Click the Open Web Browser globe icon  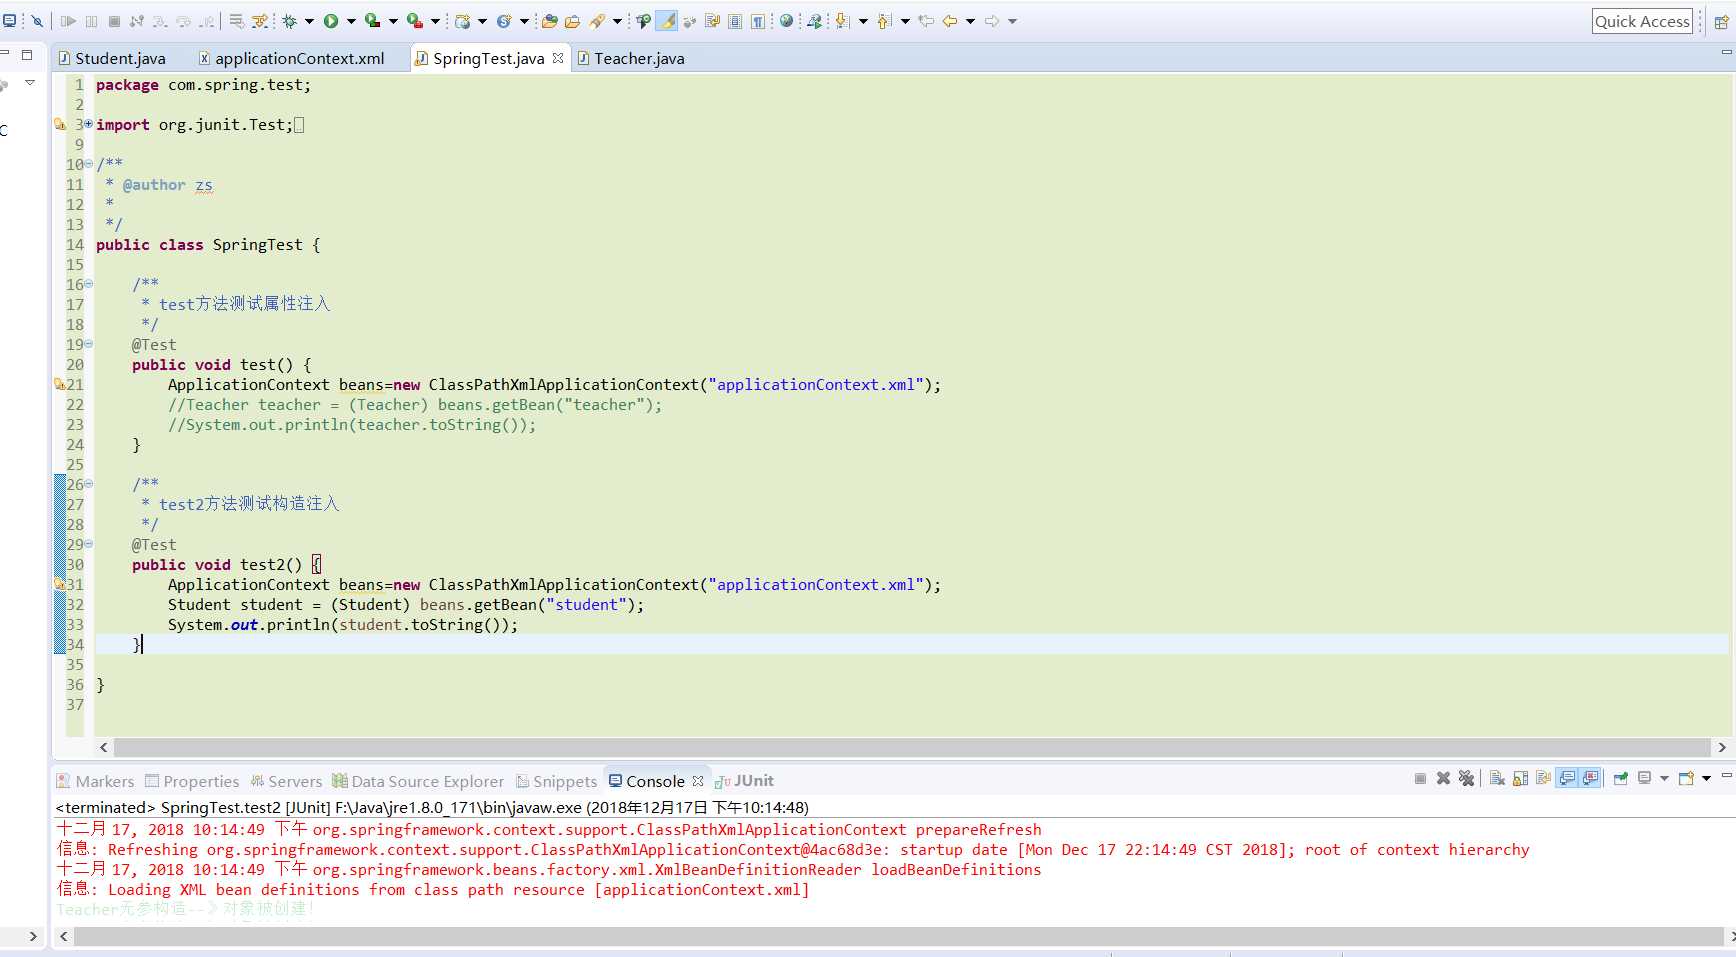(x=786, y=21)
